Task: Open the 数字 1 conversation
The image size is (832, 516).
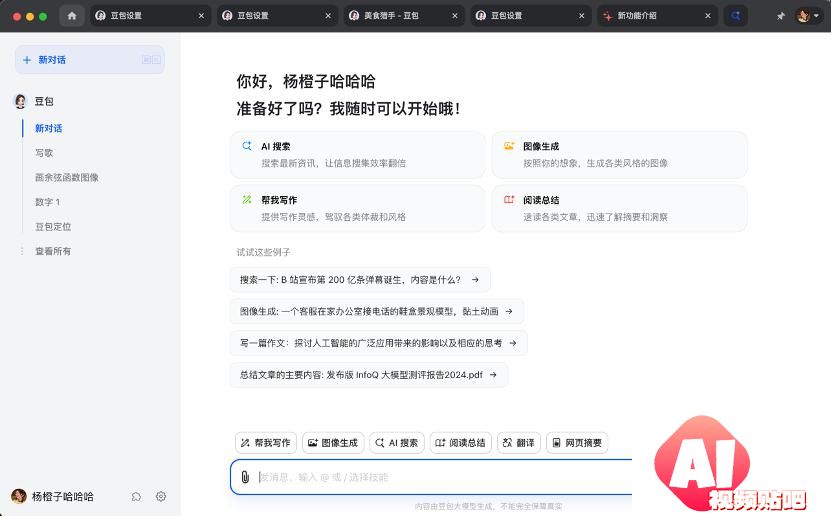Action: 47,202
